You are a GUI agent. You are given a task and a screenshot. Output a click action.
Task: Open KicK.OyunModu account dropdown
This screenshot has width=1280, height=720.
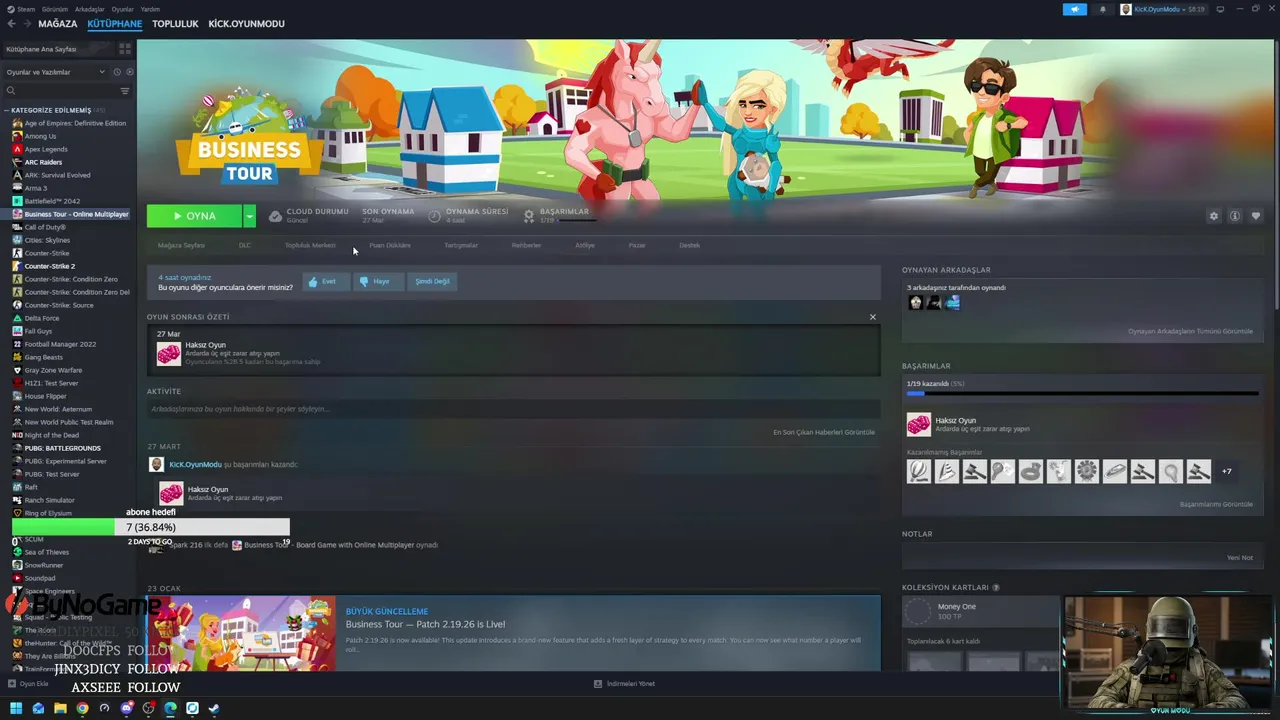1163,9
